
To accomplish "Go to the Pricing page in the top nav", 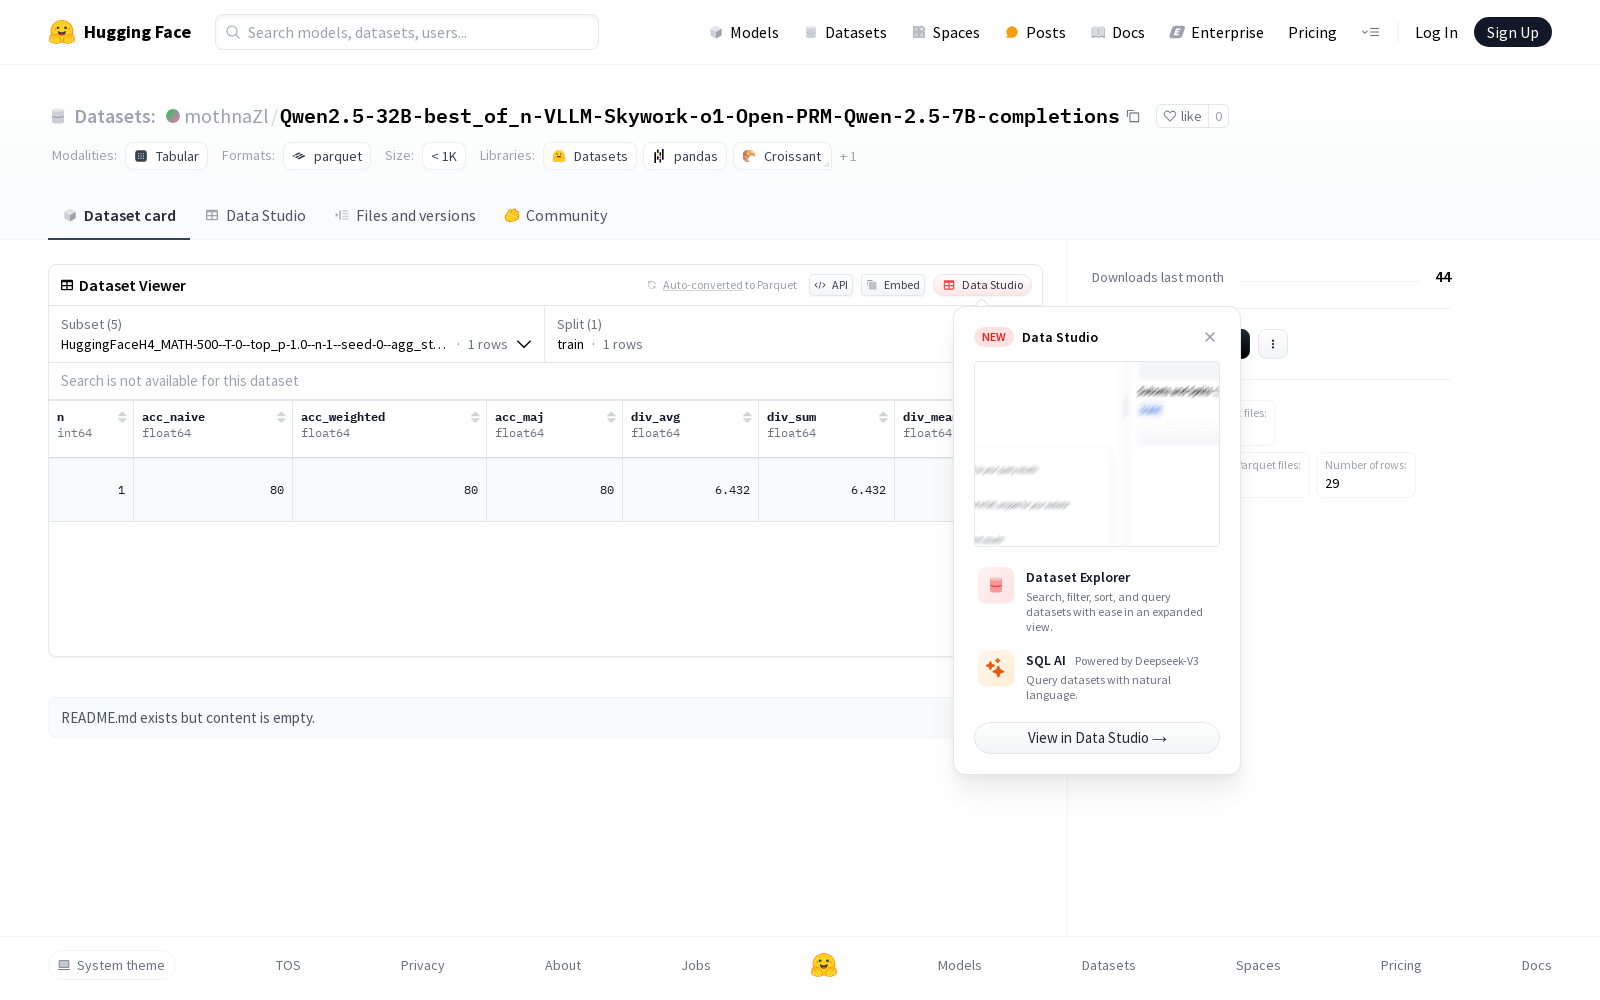I will tap(1312, 32).
